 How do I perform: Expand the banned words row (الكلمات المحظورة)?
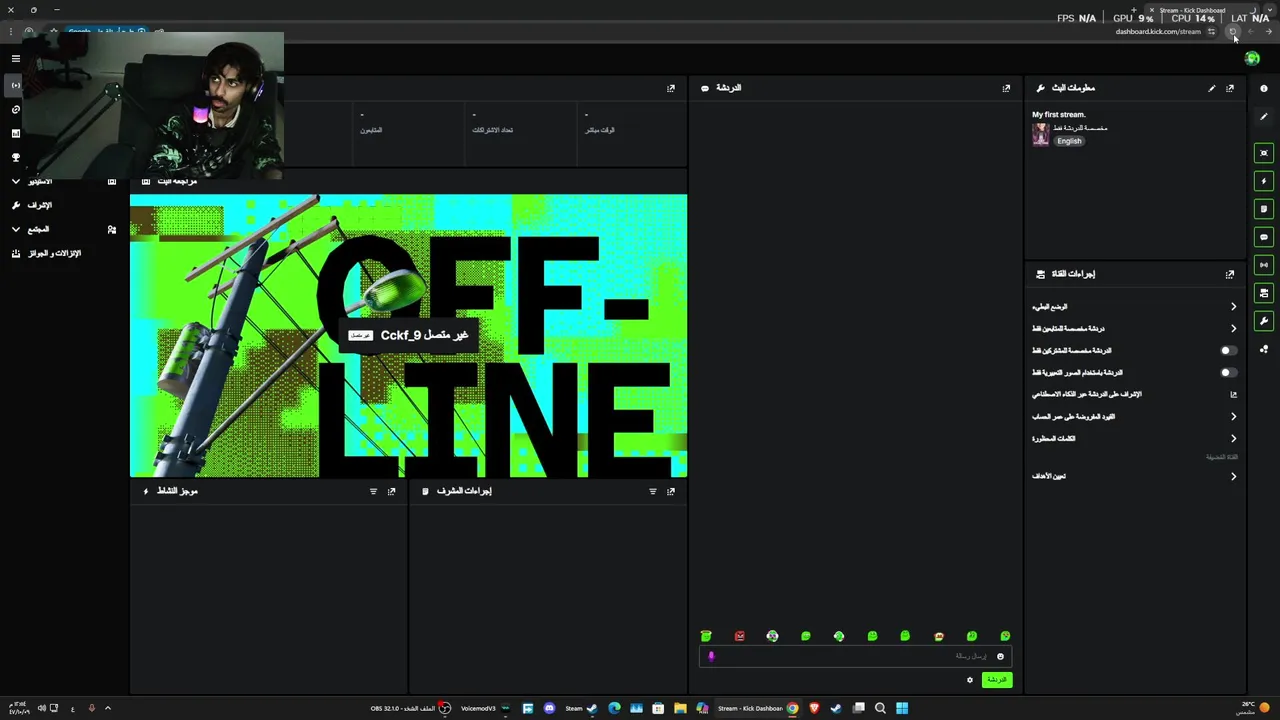[1134, 439]
